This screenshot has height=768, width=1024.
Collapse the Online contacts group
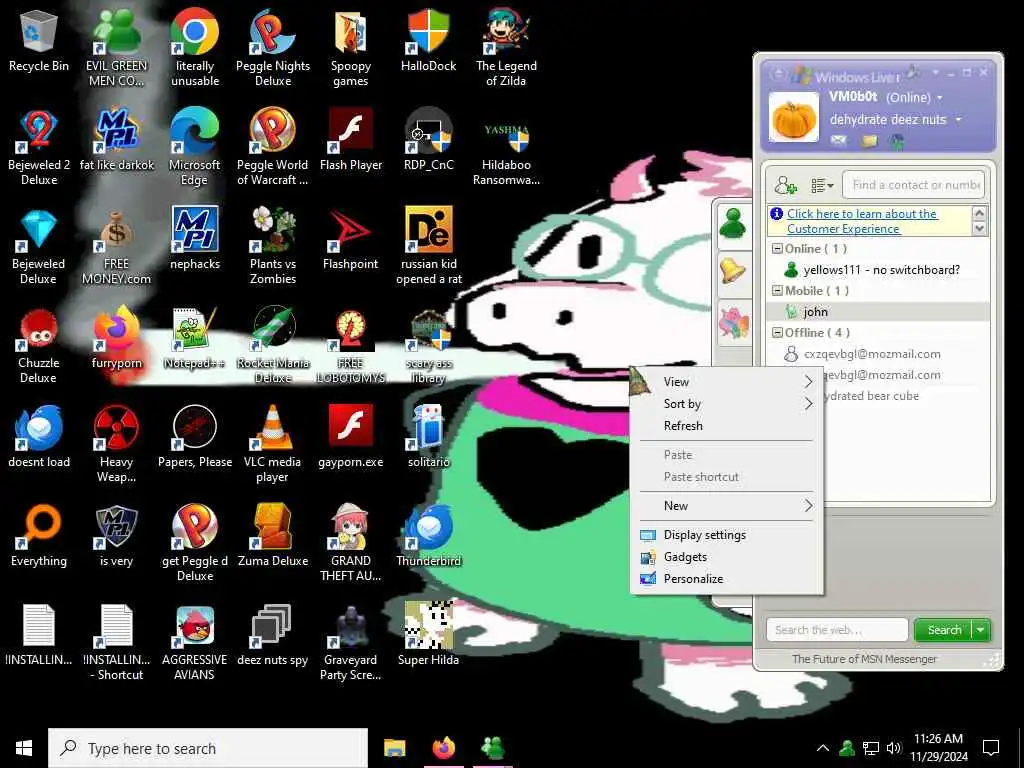777,249
